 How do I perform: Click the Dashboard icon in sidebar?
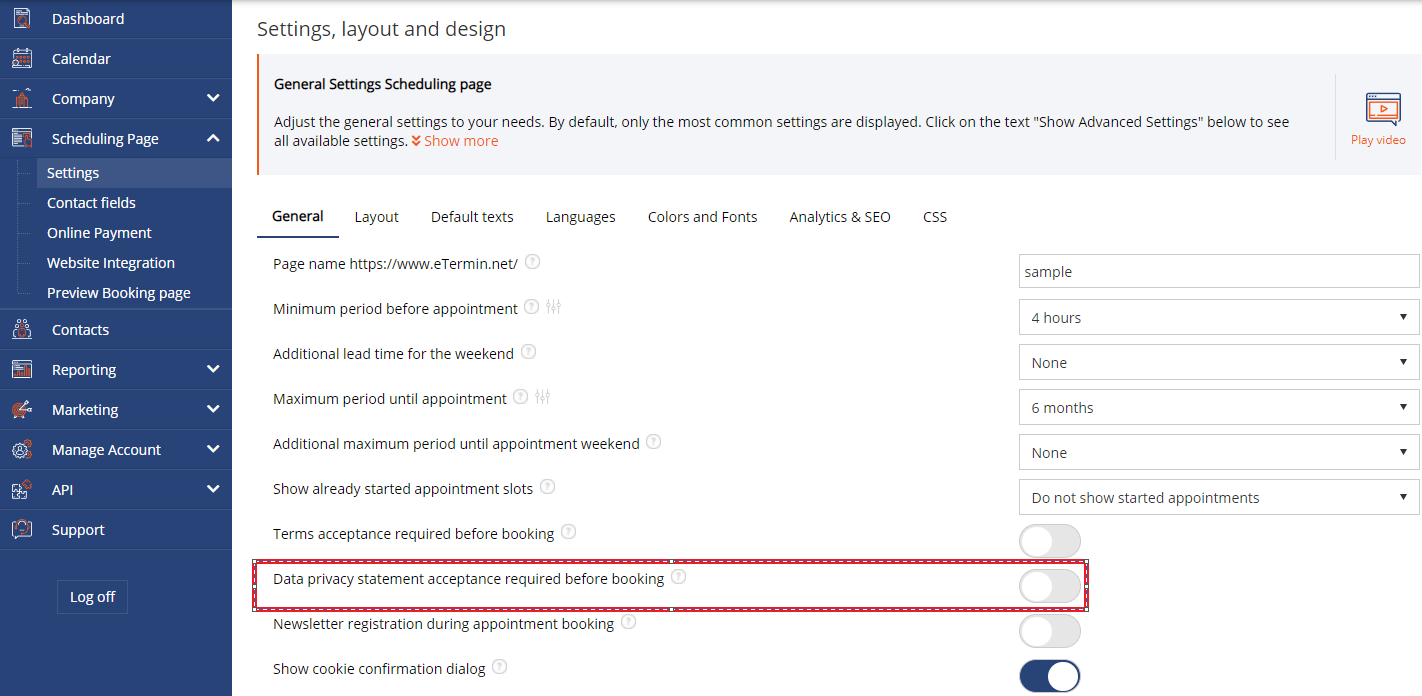[x=22, y=18]
